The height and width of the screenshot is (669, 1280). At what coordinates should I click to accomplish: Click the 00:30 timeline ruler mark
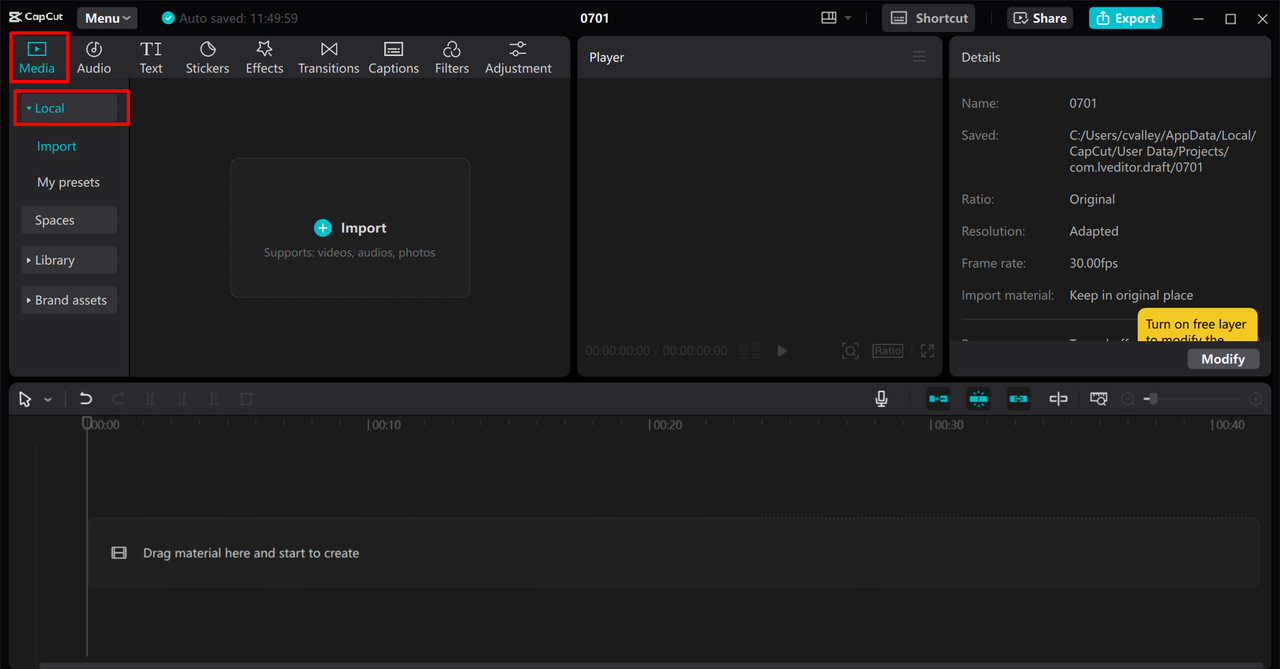pos(948,425)
